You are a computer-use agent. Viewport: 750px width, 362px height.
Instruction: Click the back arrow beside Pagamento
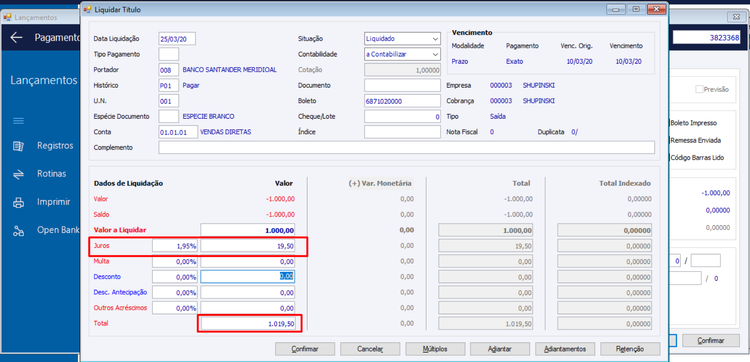click(x=16, y=38)
